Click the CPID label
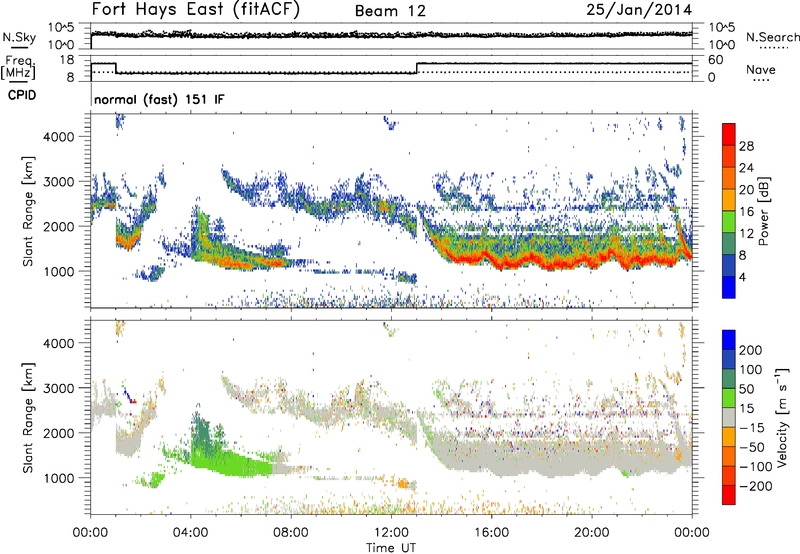800x554 pixels. coord(22,95)
